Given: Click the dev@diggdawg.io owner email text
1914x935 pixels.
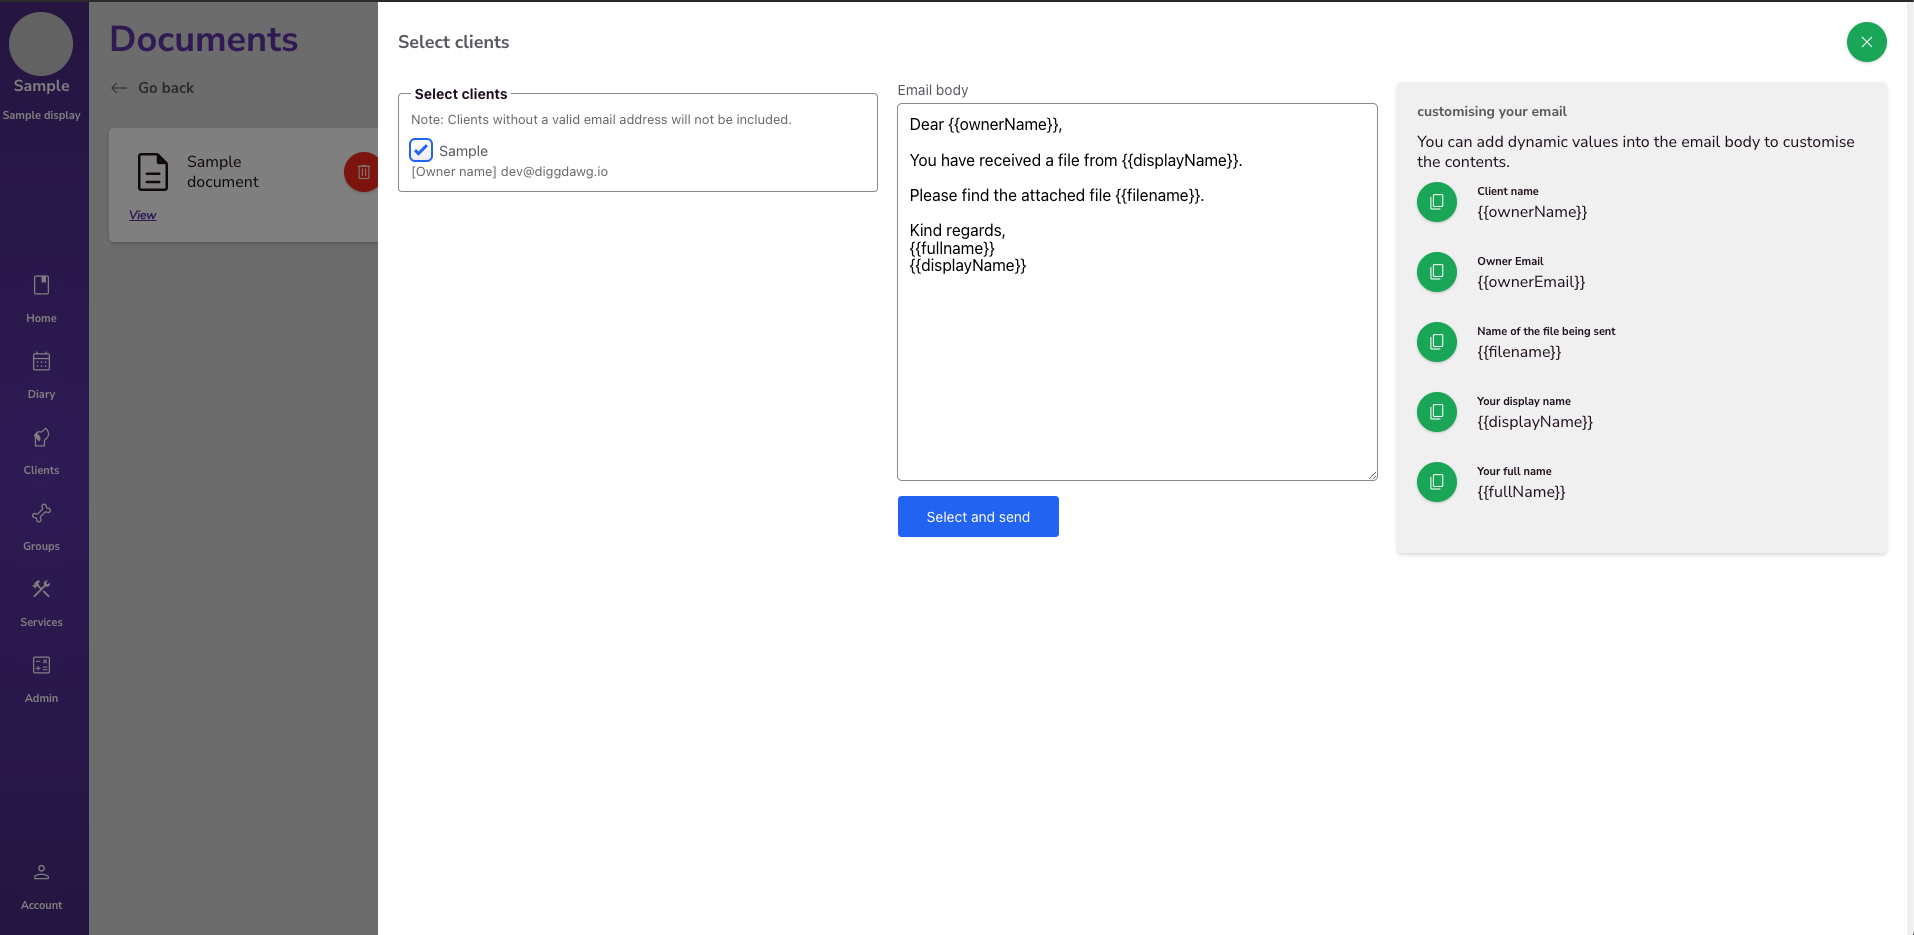Looking at the screenshot, I should click(554, 172).
